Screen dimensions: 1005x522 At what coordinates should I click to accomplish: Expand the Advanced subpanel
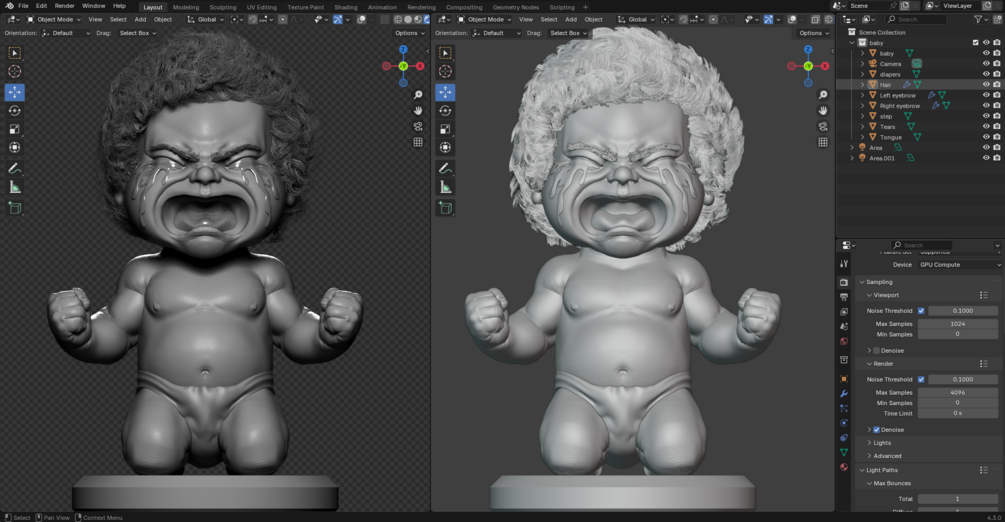[x=870, y=456]
